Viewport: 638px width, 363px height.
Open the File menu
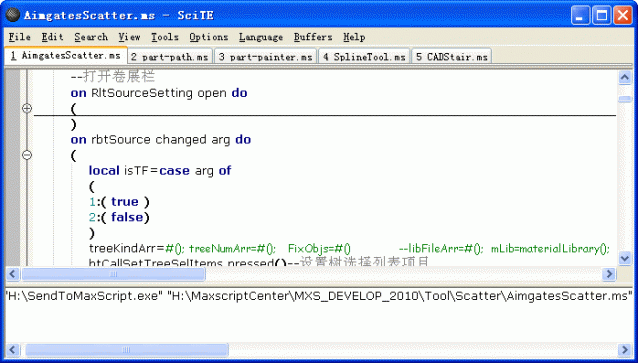coord(20,37)
